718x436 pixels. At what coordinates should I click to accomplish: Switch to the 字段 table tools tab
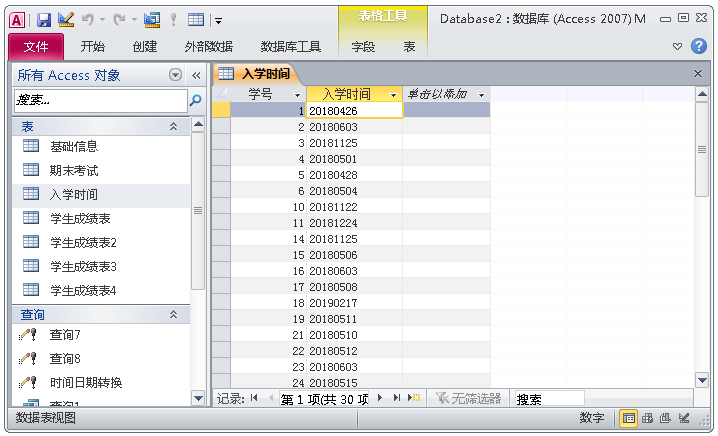tap(363, 46)
